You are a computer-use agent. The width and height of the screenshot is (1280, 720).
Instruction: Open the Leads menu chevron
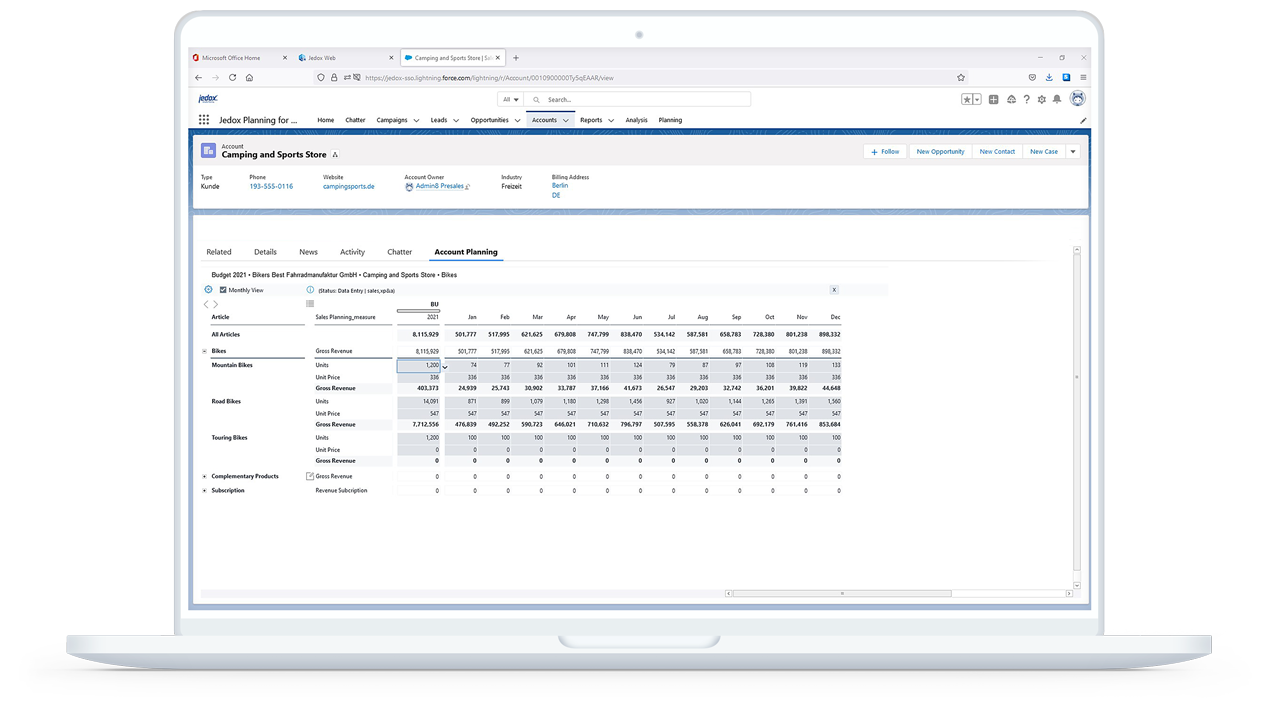[456, 120]
